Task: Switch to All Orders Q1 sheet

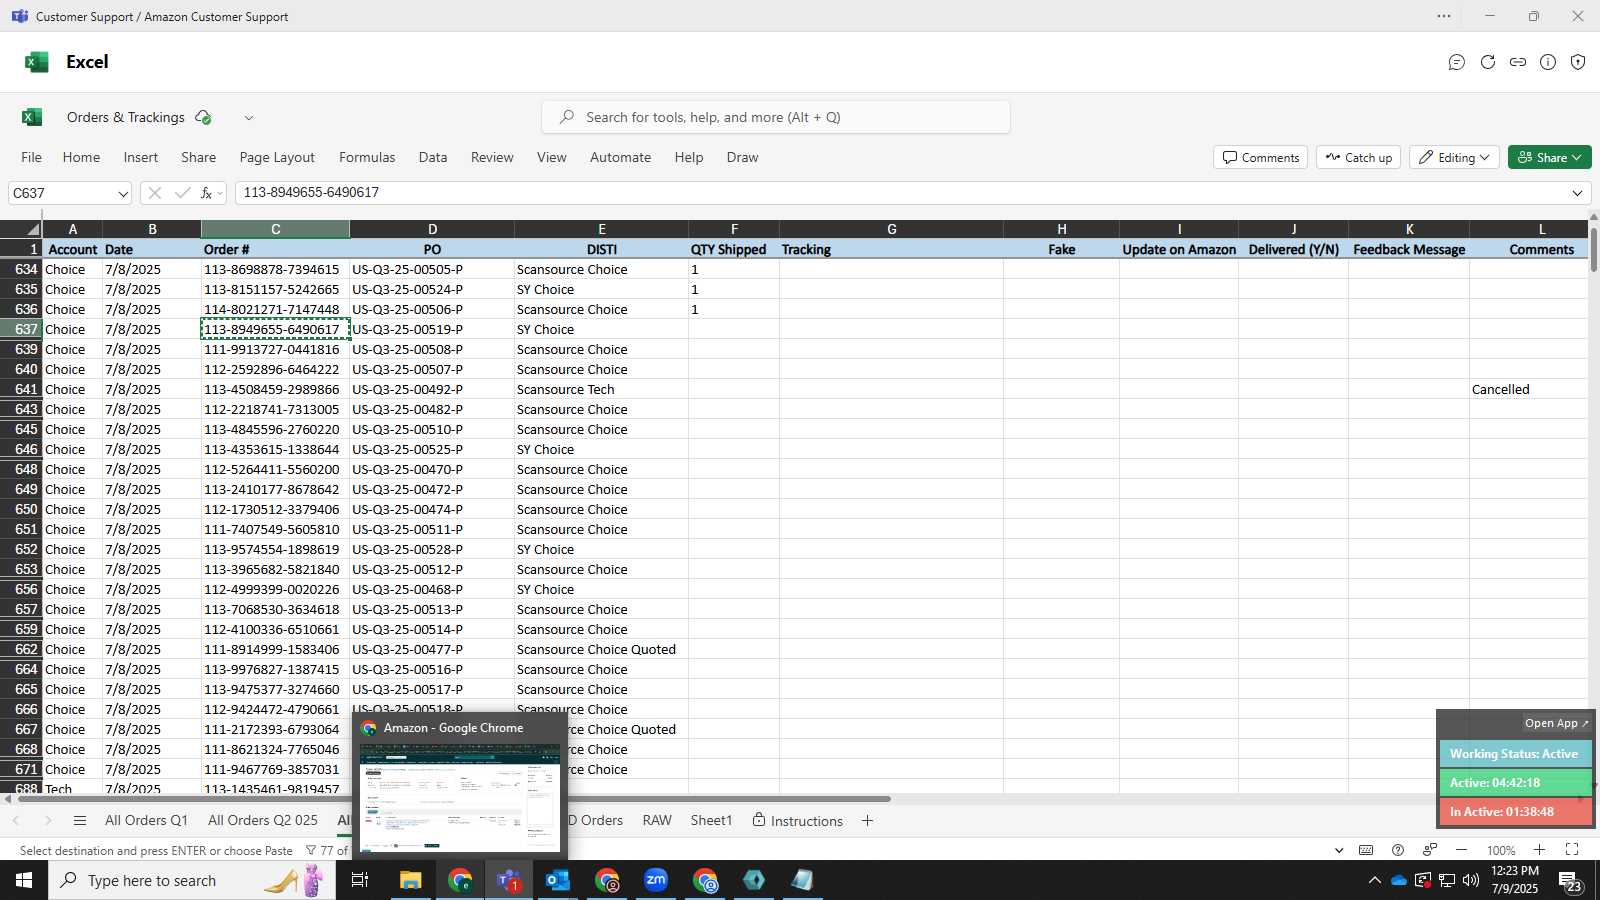Action: (x=146, y=821)
